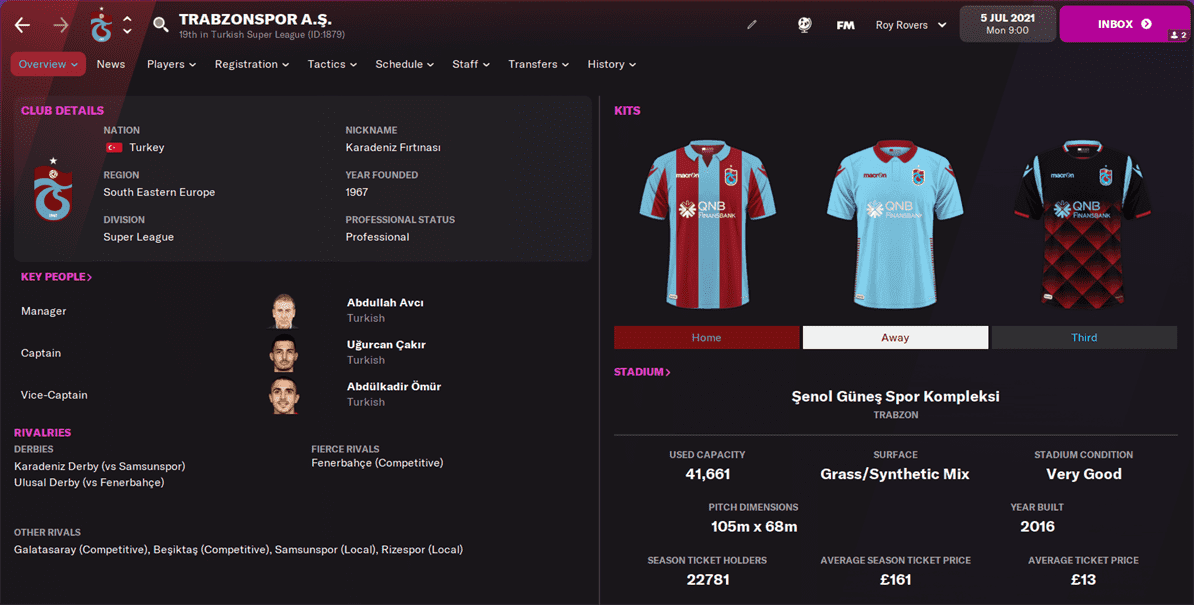Expand the Players dropdown menu
Viewport: 1194px width, 605px height.
171,65
